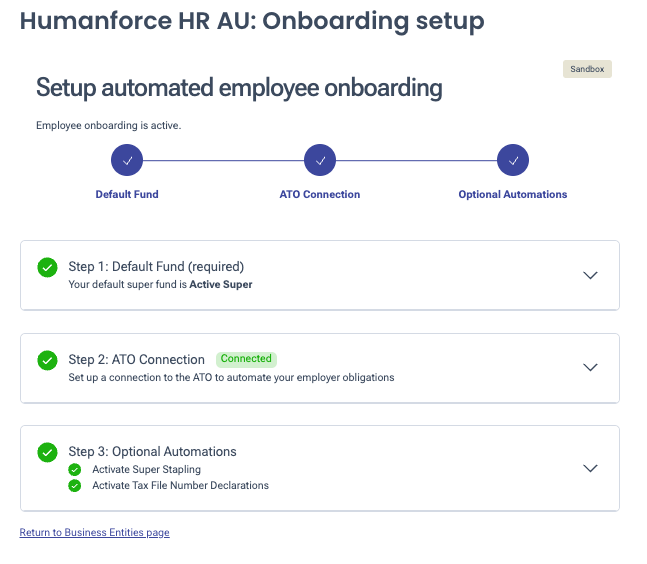Click green check icon beside Step 1
Screen dimensions: 647x564
pos(47,267)
